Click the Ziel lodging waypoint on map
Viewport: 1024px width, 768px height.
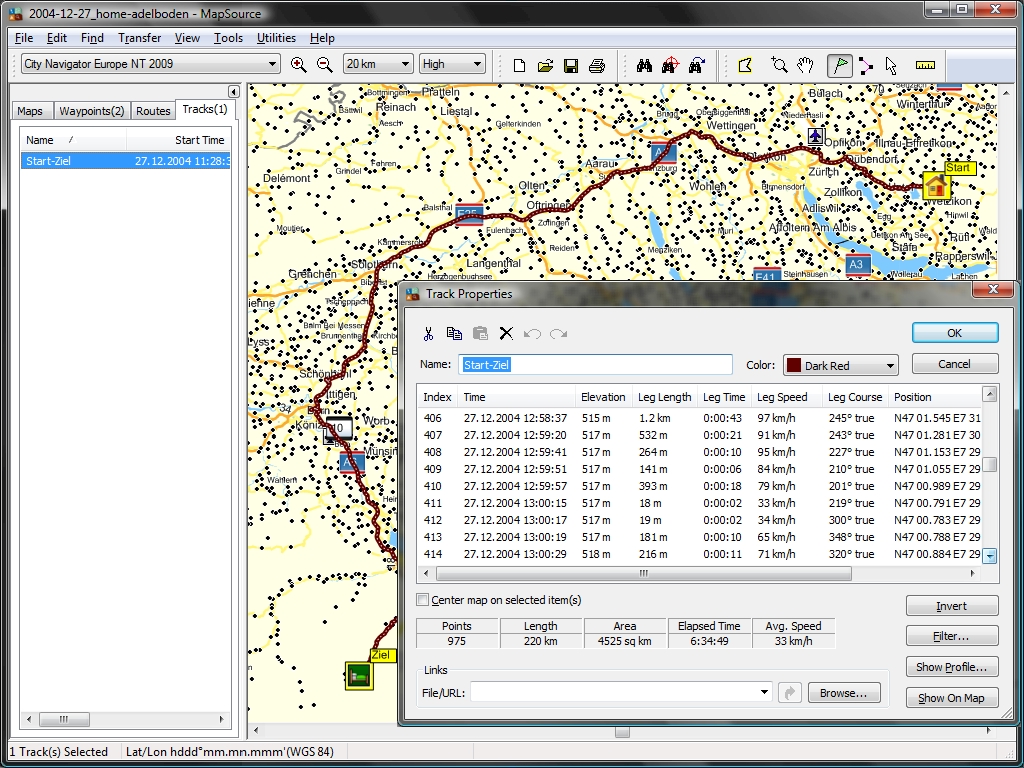[x=359, y=676]
